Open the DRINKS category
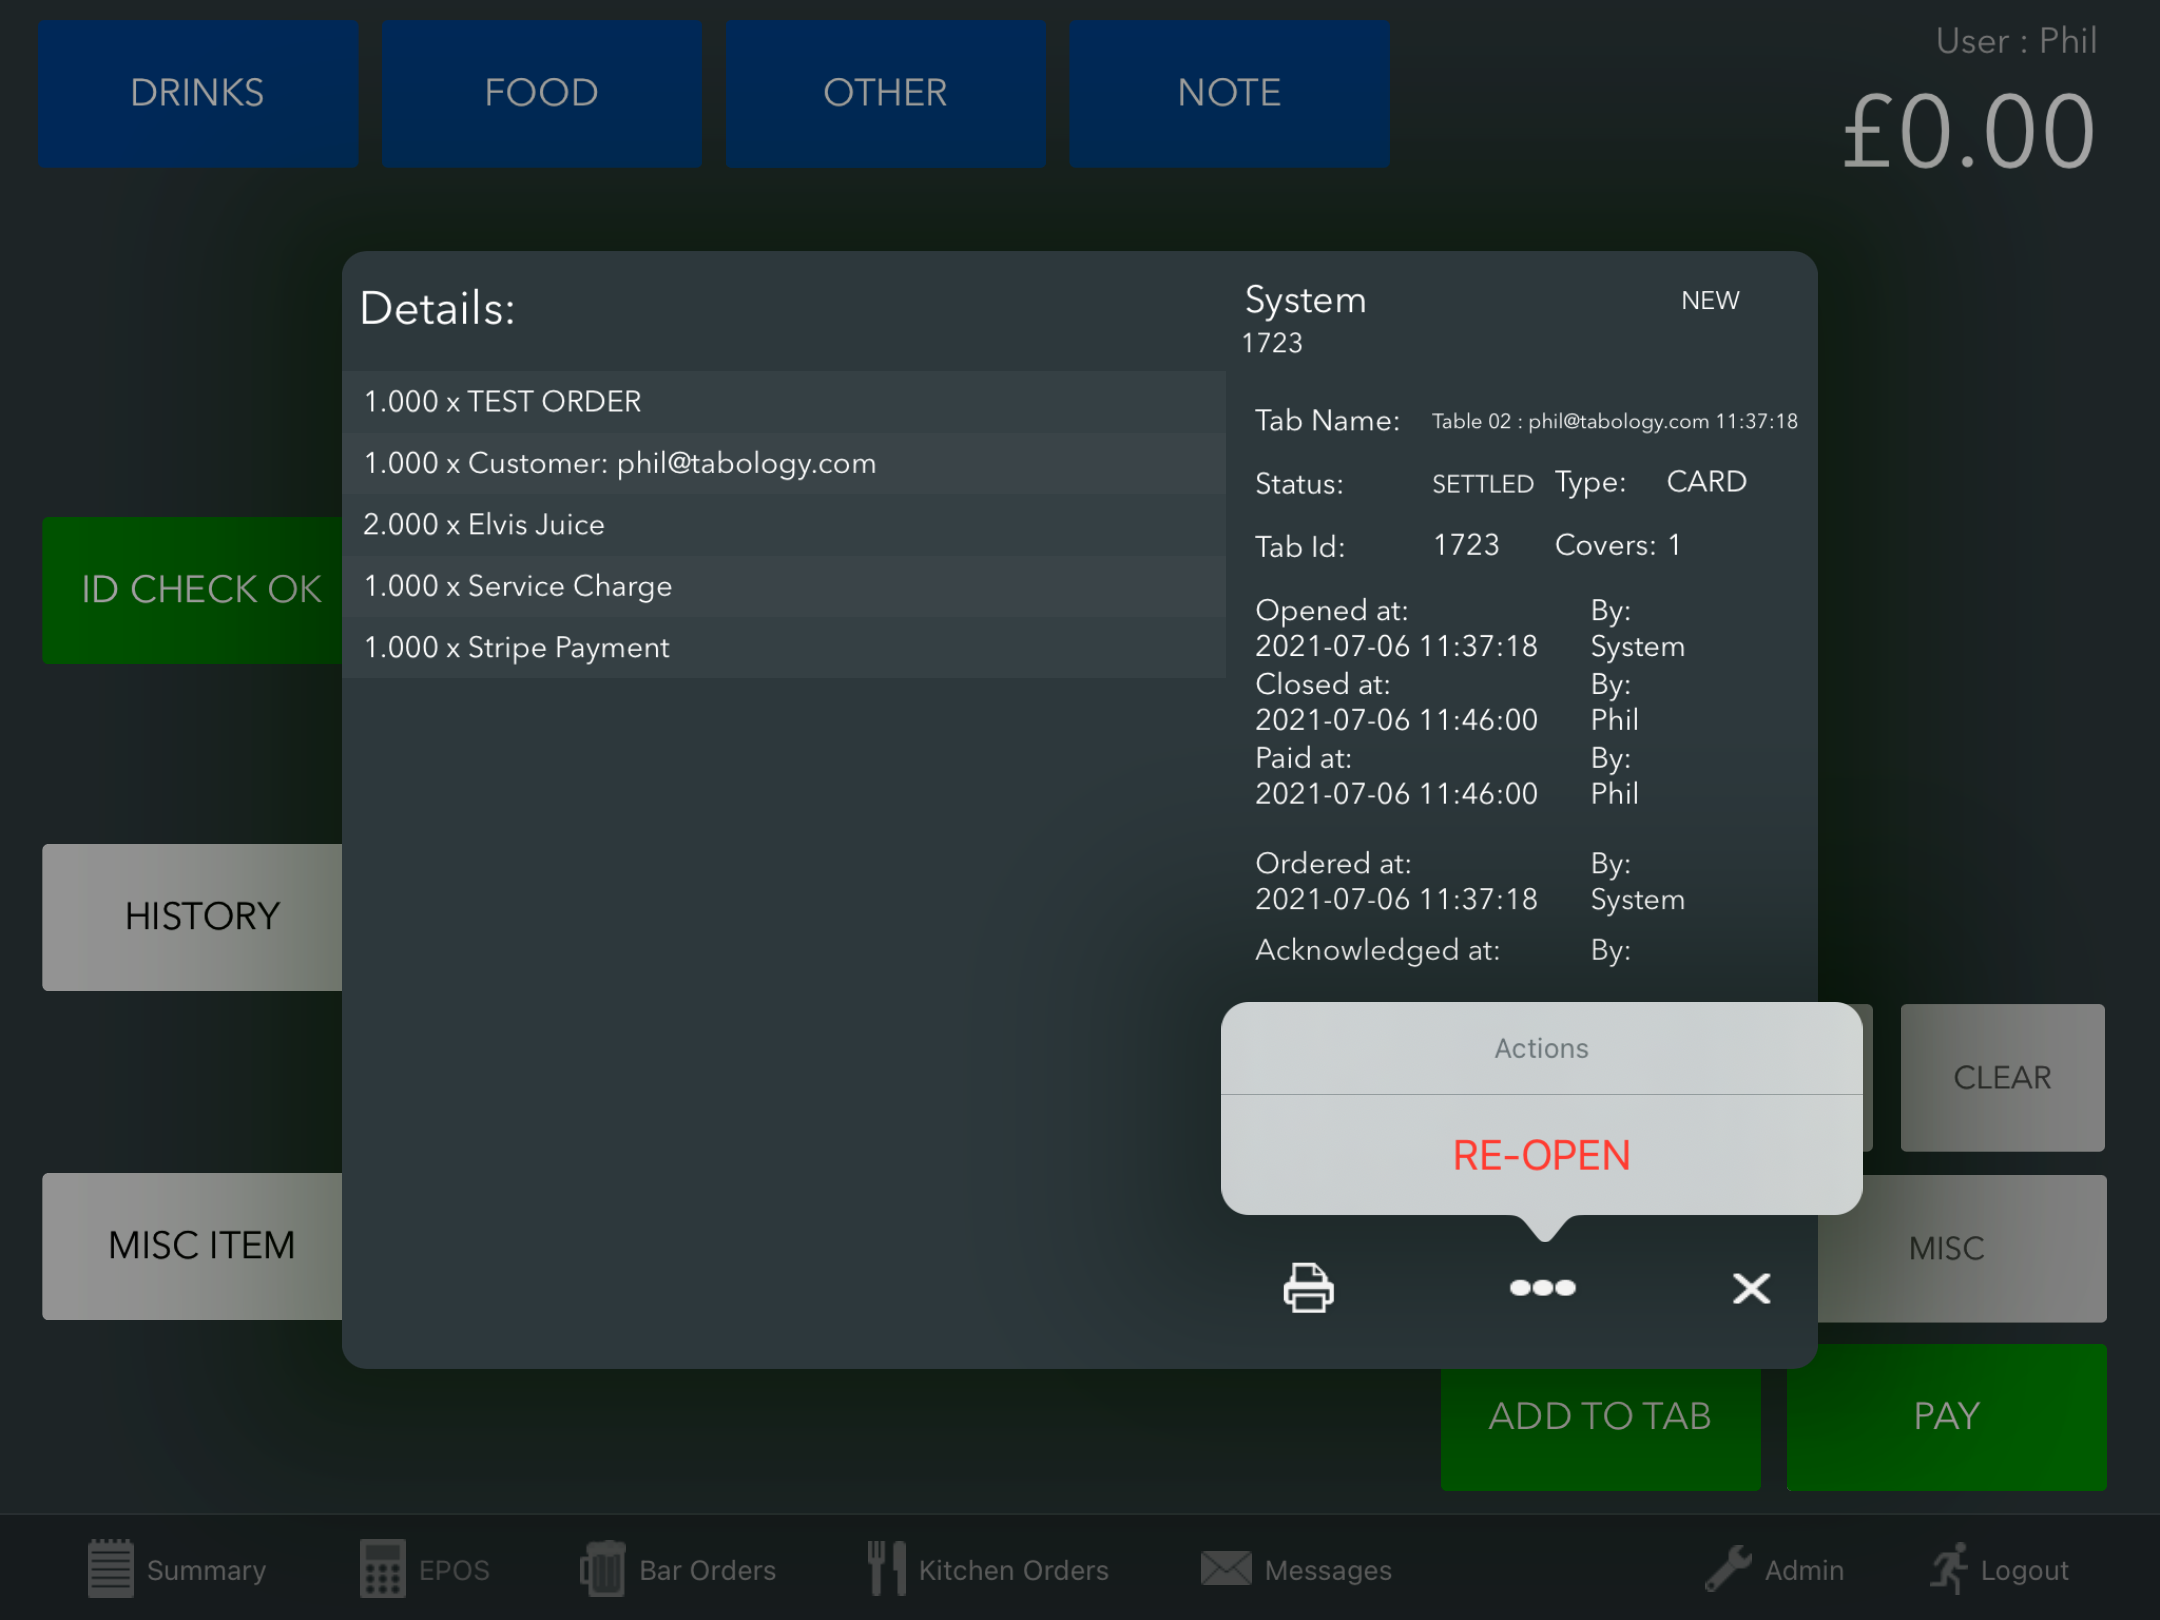 point(198,93)
